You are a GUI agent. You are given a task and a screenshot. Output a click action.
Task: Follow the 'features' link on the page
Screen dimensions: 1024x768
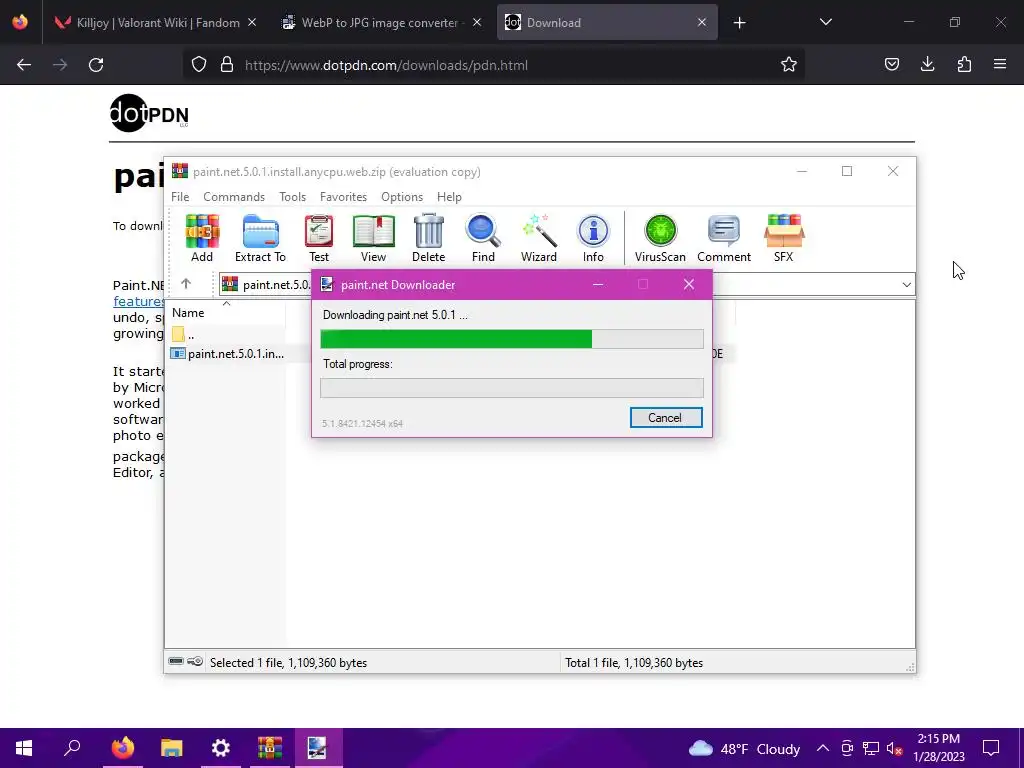coord(138,301)
